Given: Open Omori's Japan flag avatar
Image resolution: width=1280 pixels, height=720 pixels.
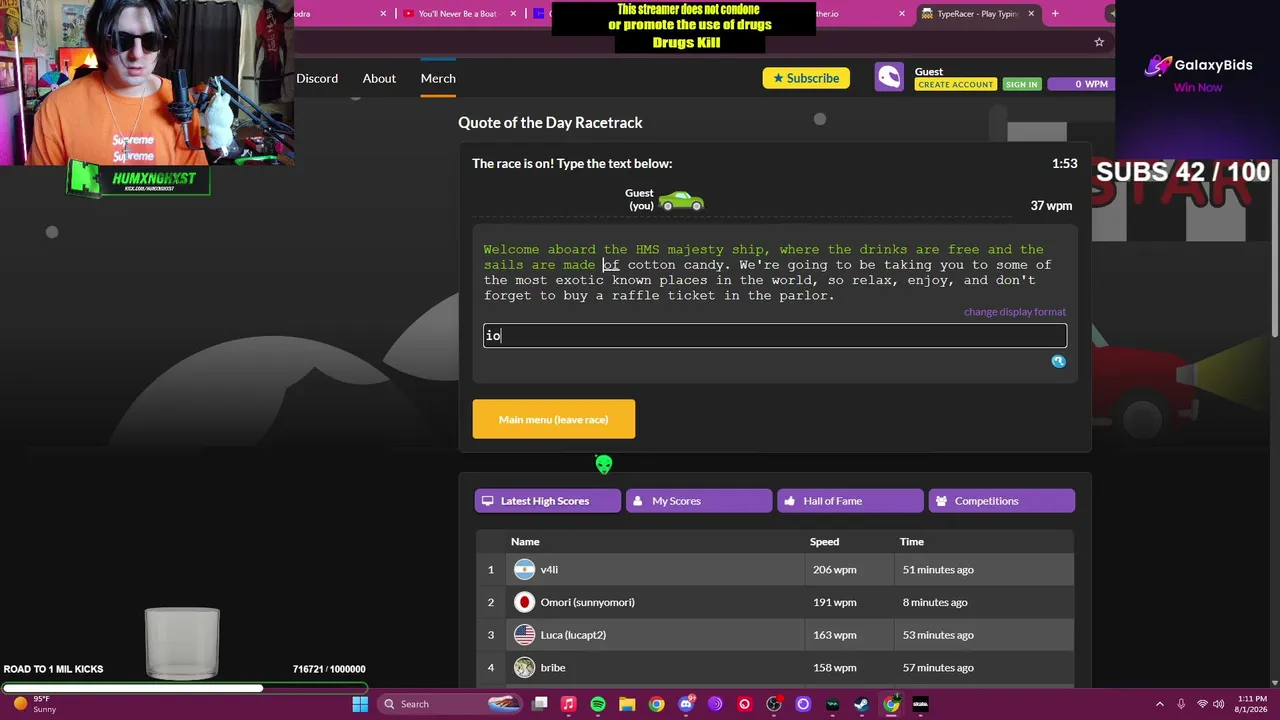Looking at the screenshot, I should tap(525, 602).
